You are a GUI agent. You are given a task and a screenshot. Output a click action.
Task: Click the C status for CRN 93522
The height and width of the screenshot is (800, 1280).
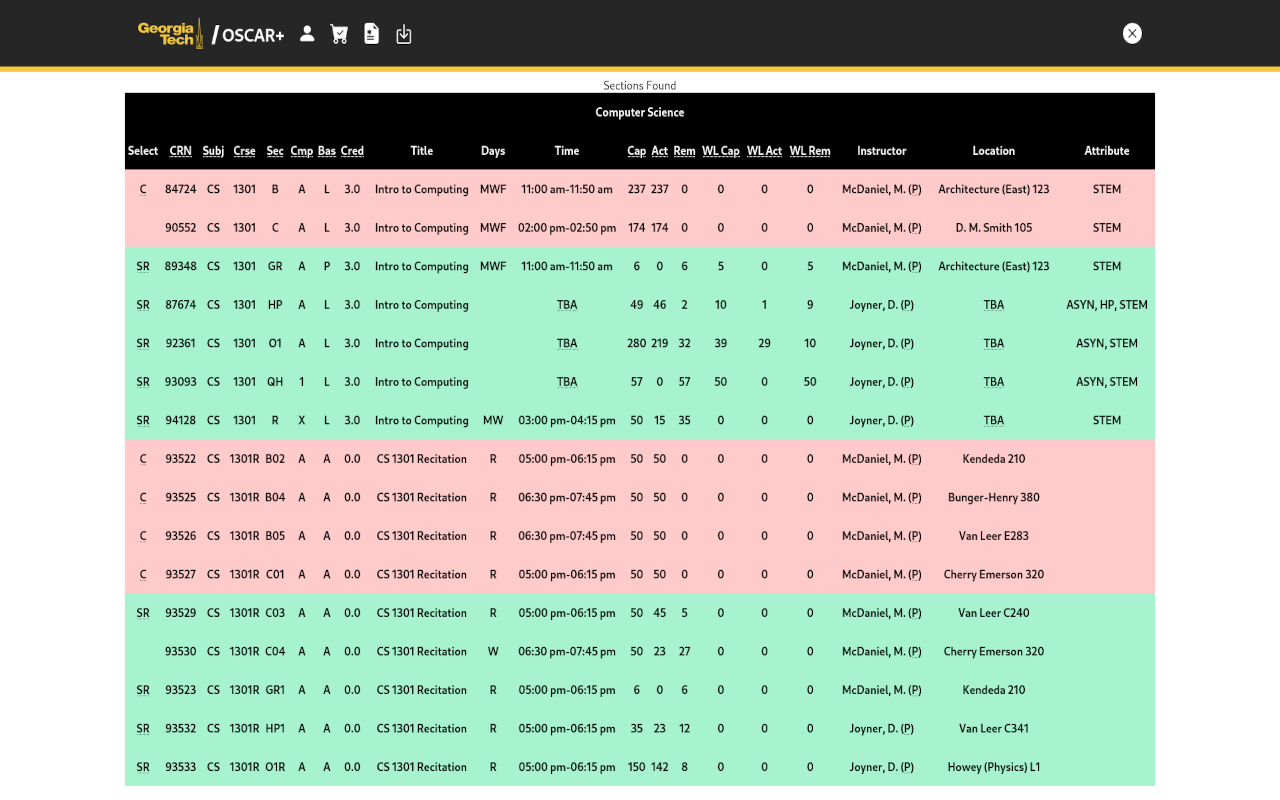coord(143,459)
